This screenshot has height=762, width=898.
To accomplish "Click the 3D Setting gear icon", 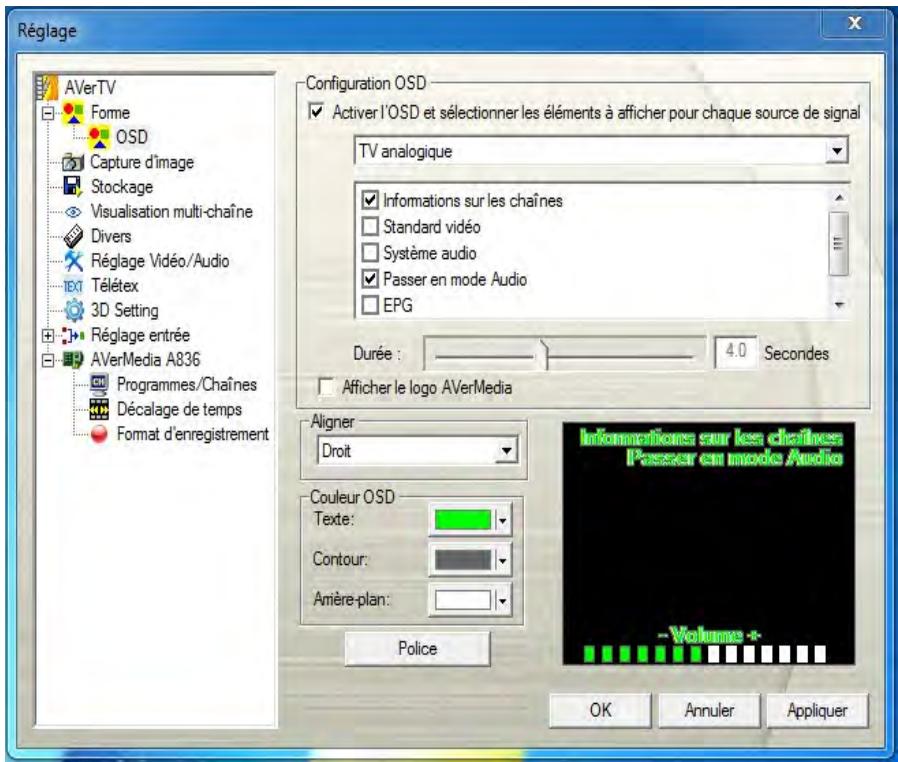I will coord(74,310).
